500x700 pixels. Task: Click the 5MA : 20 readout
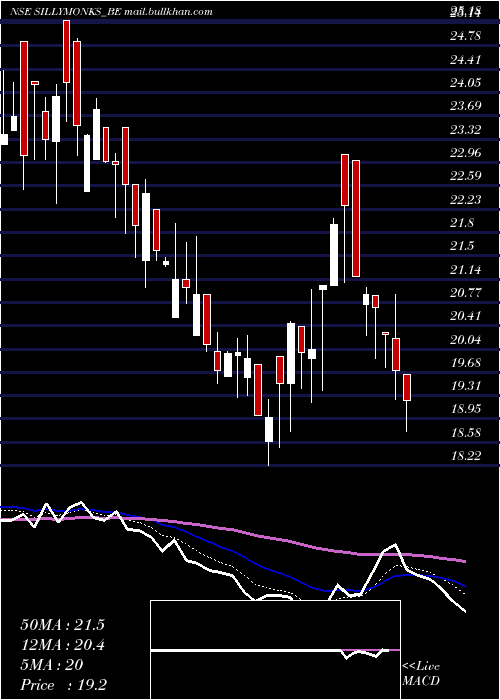click(x=52, y=665)
